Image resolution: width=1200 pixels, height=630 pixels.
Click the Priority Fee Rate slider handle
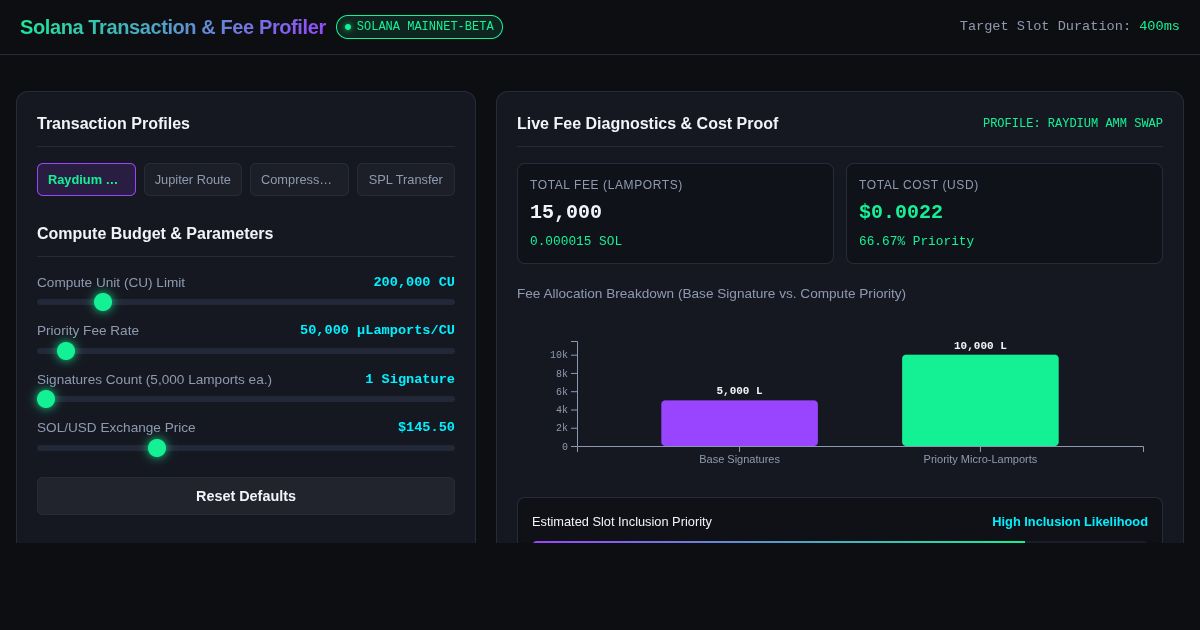coord(66,351)
